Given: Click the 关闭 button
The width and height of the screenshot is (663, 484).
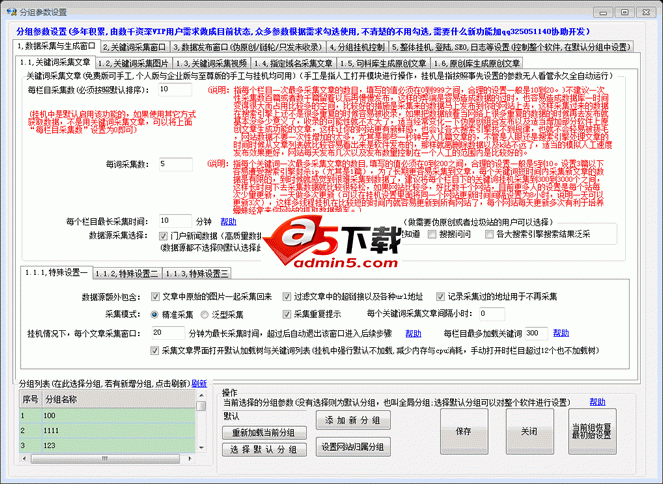Looking at the screenshot, I should [529, 431].
